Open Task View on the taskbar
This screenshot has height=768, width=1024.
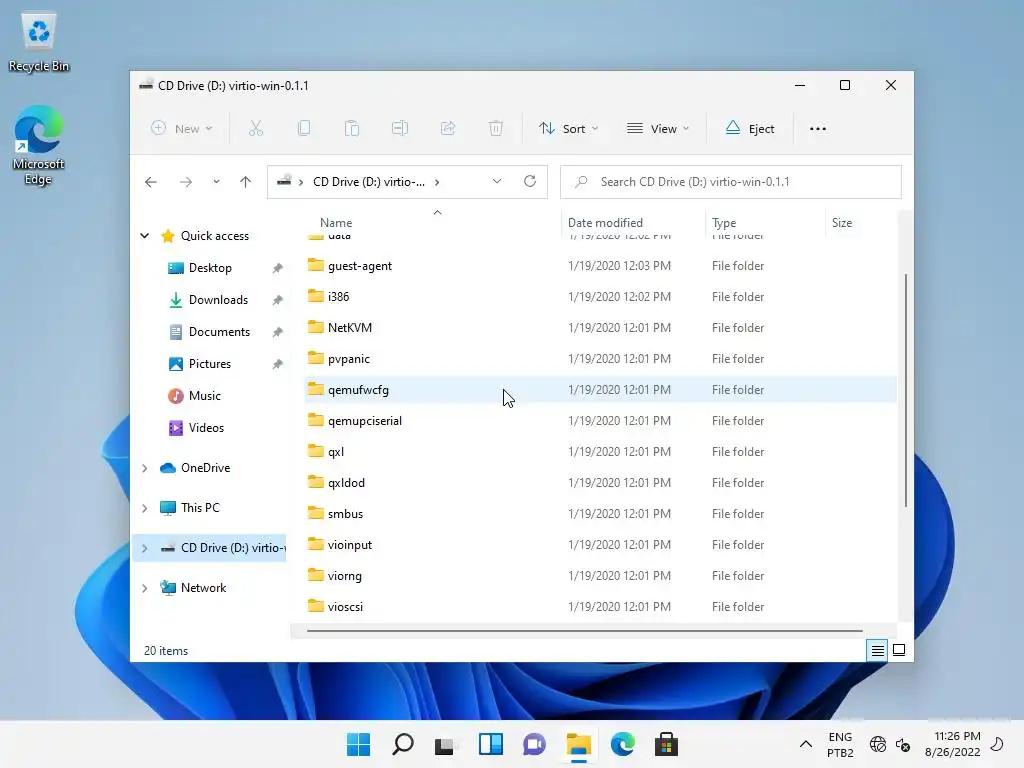pyautogui.click(x=446, y=744)
